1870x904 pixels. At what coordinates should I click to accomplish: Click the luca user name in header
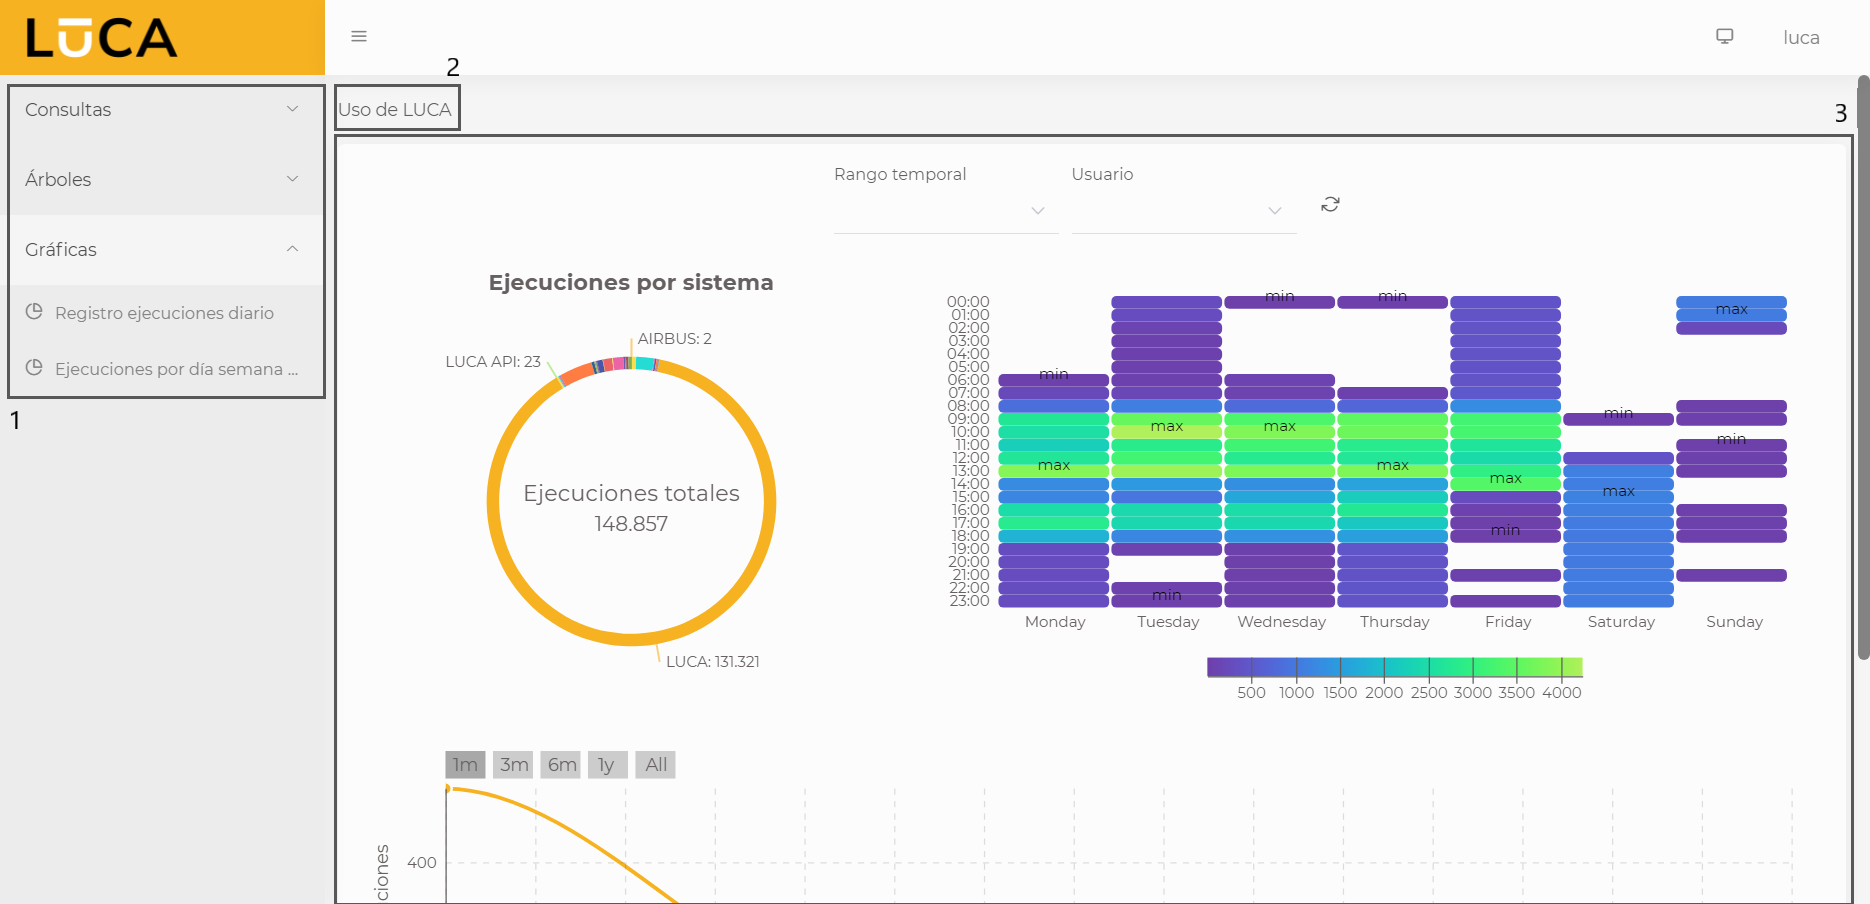click(x=1800, y=38)
